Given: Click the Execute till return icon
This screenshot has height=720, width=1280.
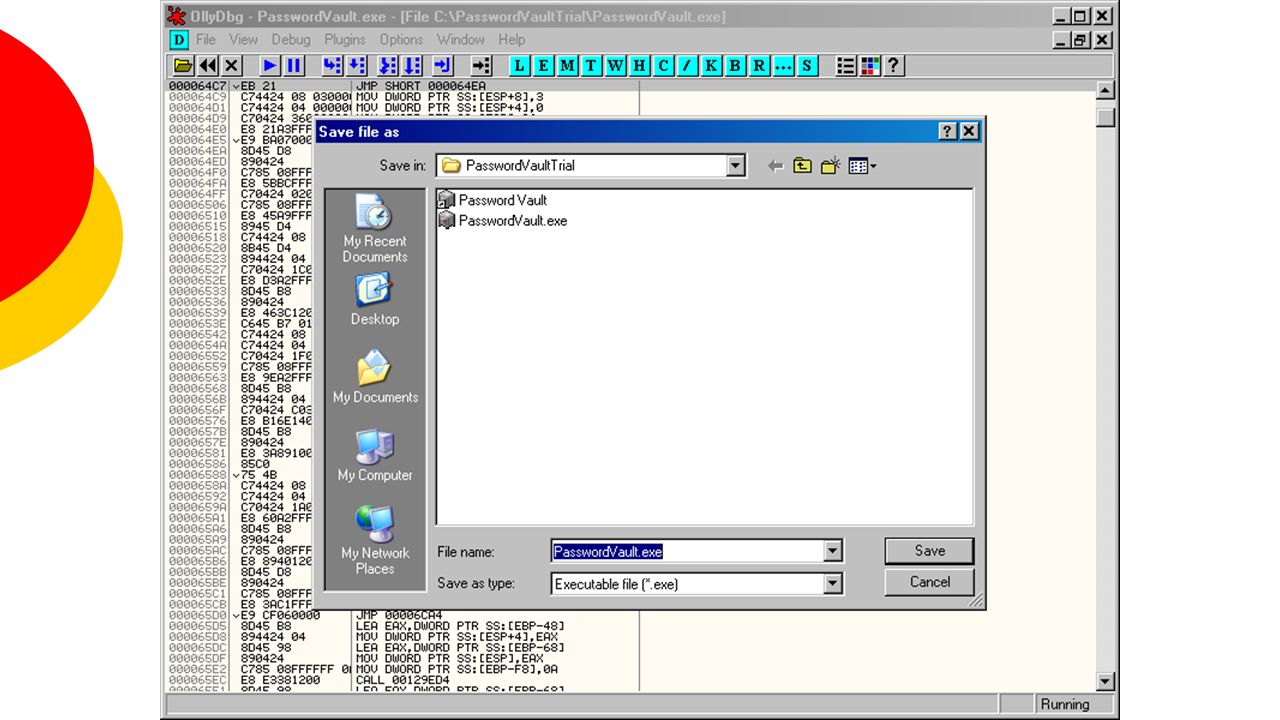Looking at the screenshot, I should point(443,66).
